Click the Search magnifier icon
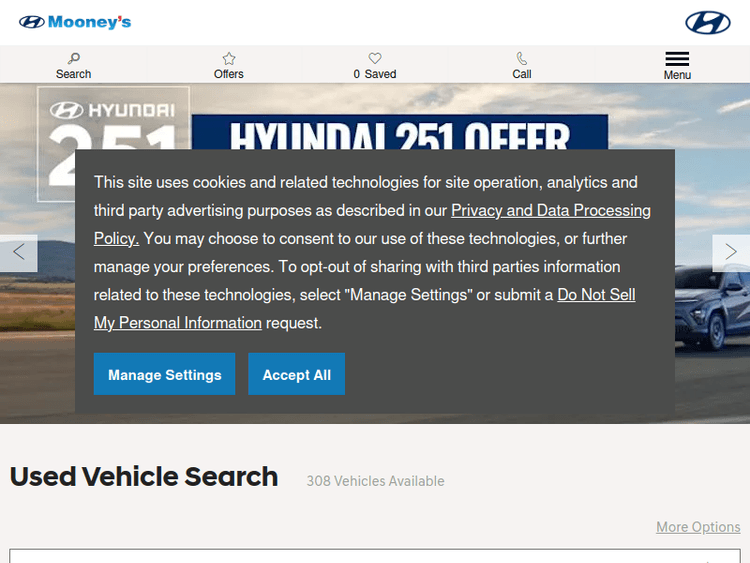This screenshot has height=563, width=750. click(x=73, y=59)
